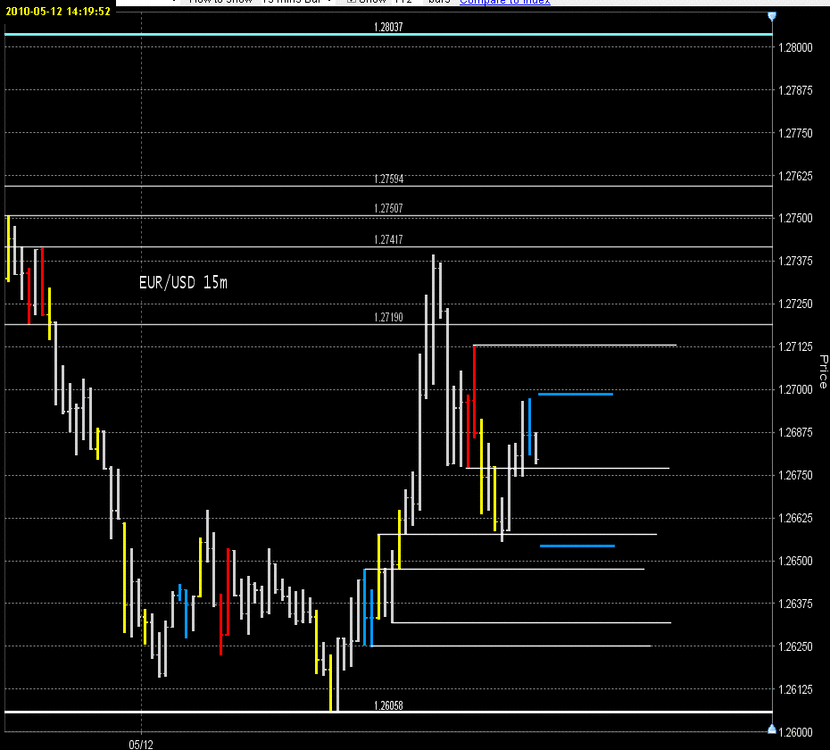Click the 1.27190 level label
This screenshot has height=750, width=830.
point(388,317)
